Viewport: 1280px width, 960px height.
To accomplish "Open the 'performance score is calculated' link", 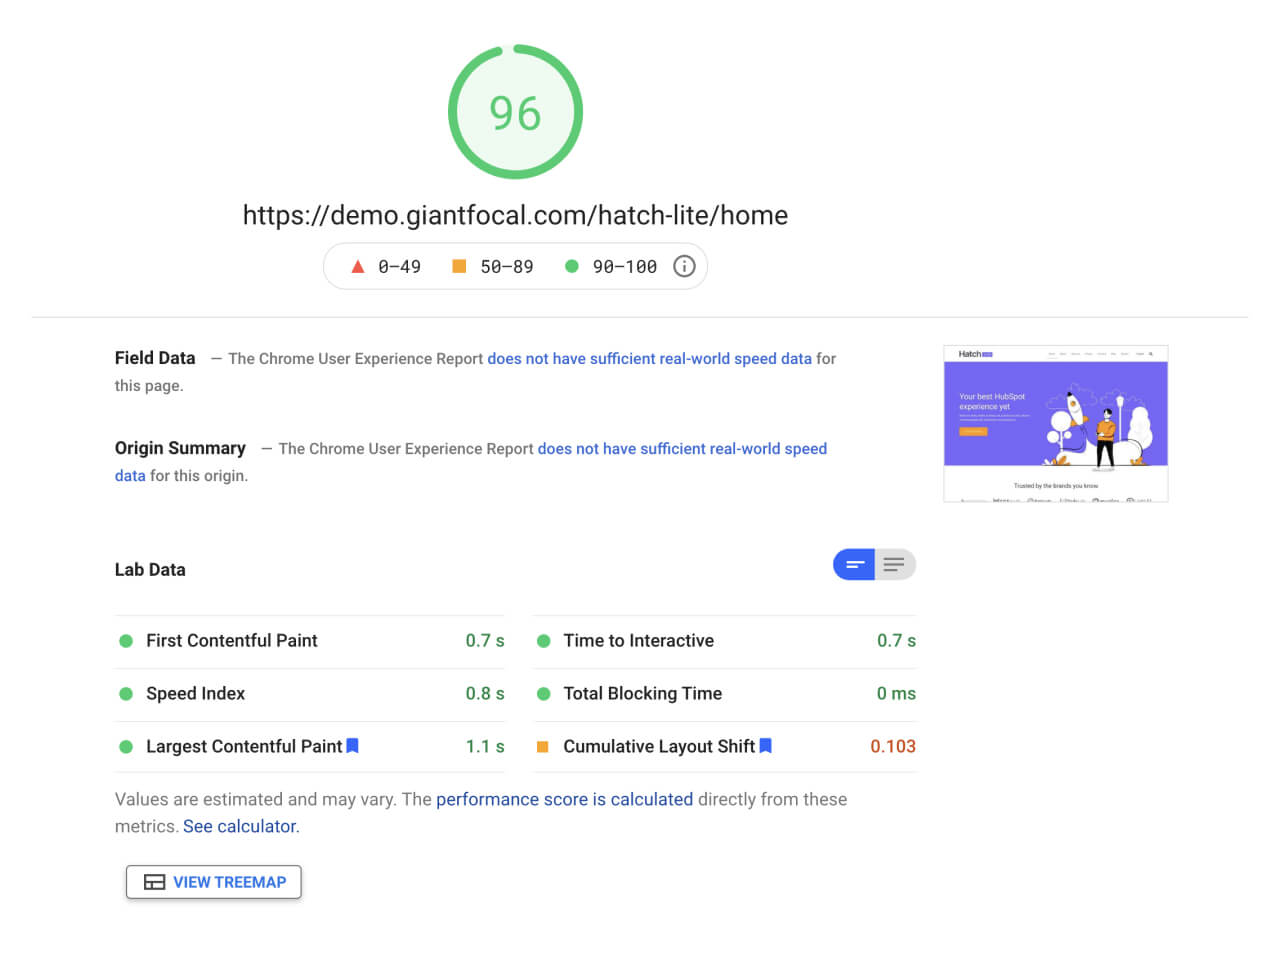I will pos(564,799).
